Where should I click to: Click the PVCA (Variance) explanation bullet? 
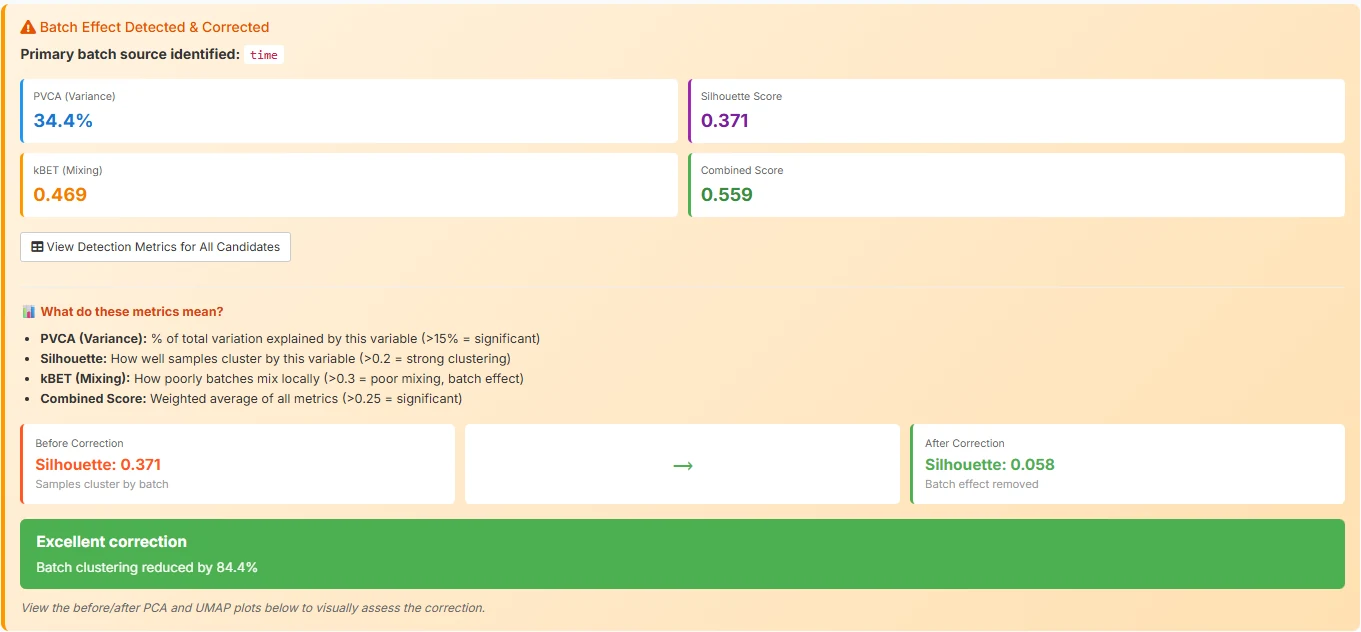tap(290, 339)
